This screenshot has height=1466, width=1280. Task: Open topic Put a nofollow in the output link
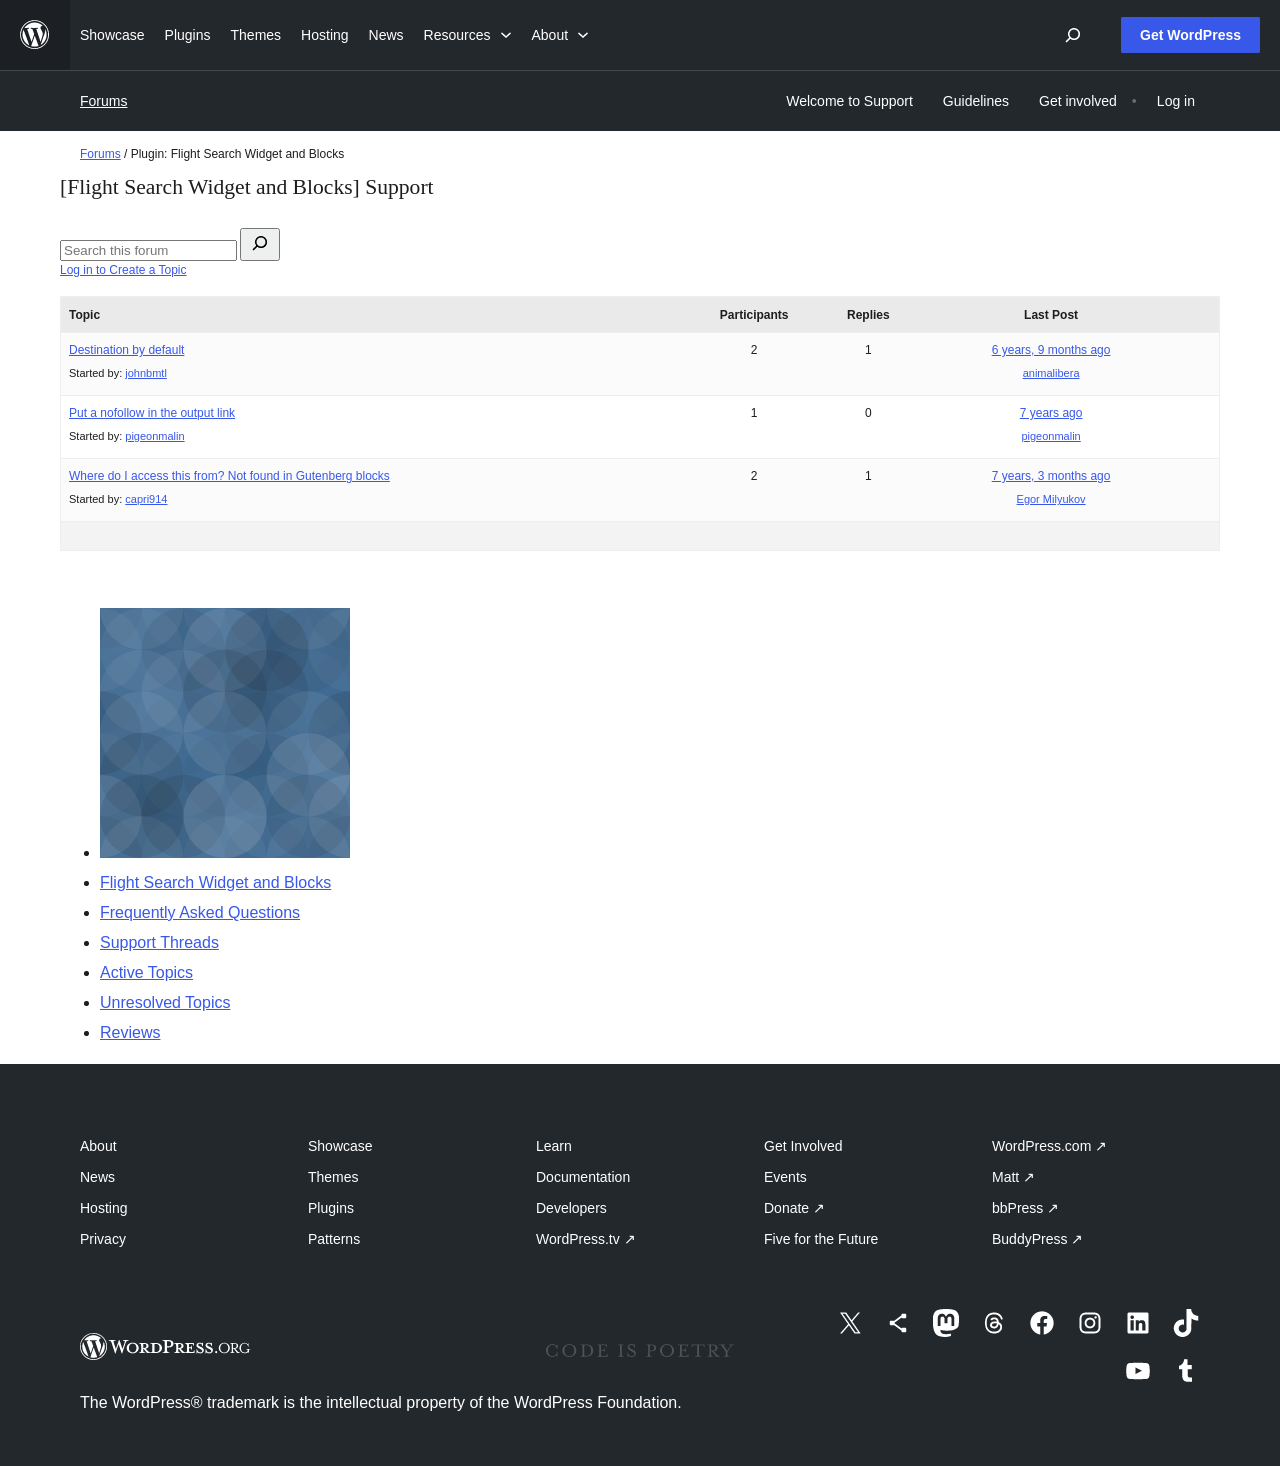(152, 413)
